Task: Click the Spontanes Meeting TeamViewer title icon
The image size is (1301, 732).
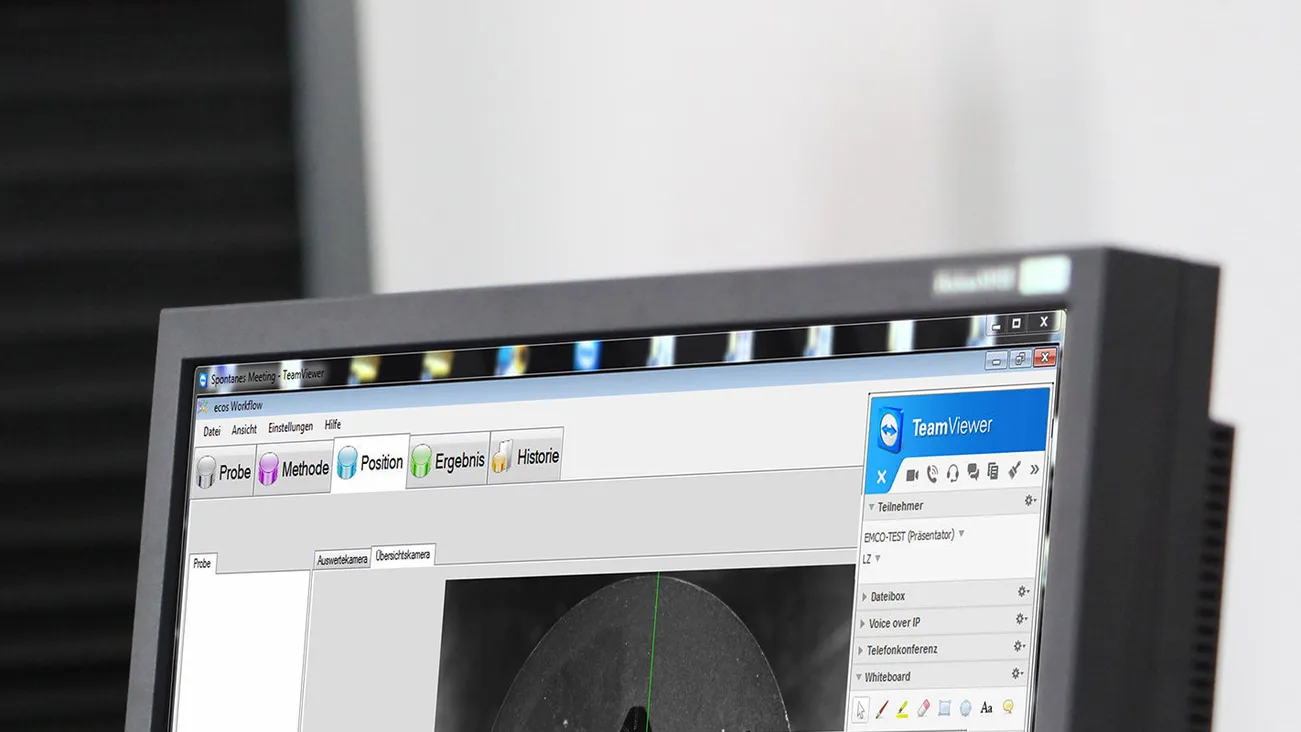Action: 203,379
